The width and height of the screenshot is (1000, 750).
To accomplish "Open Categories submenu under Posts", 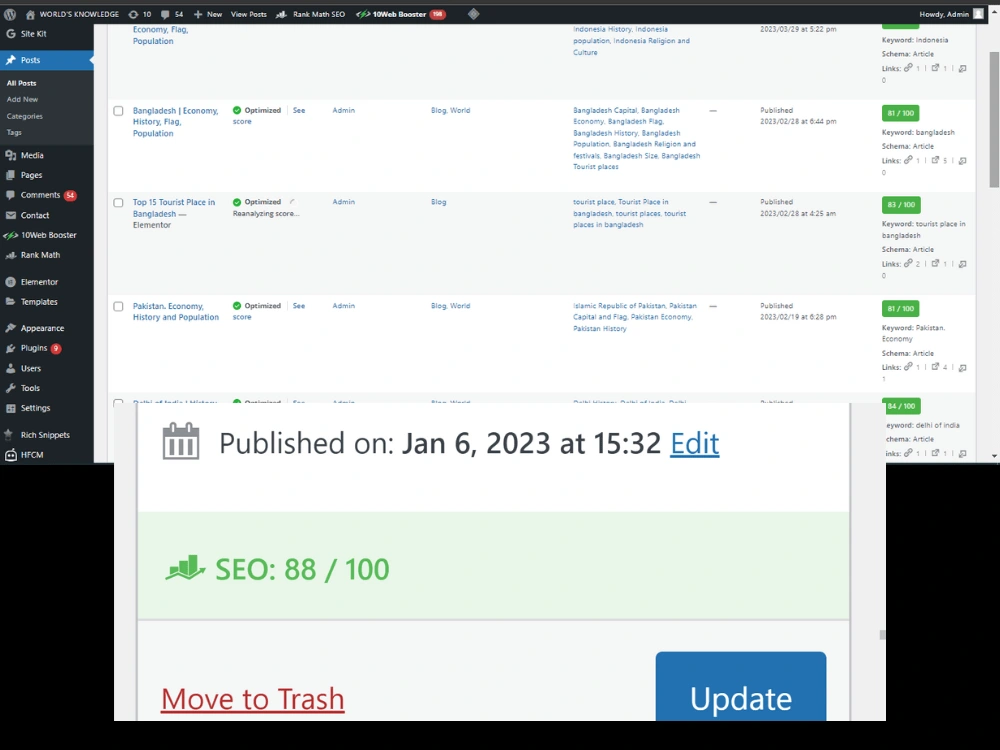I will (x=24, y=116).
